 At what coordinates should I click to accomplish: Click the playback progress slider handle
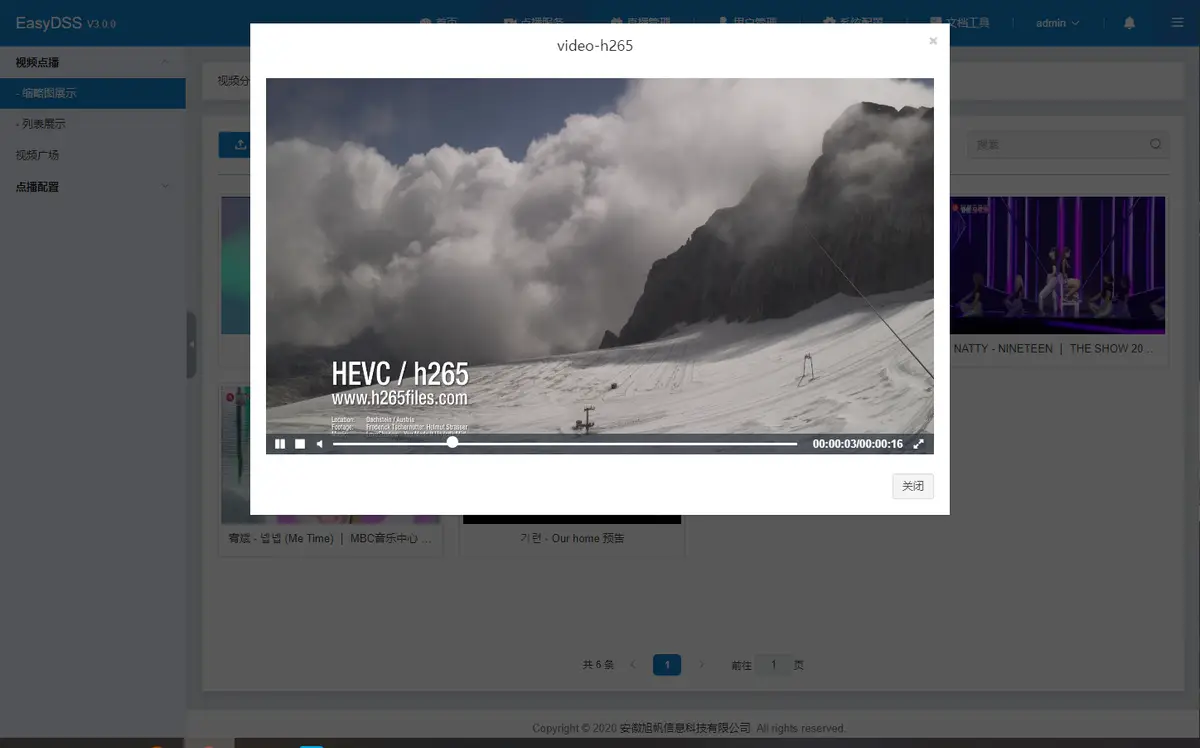pos(453,442)
